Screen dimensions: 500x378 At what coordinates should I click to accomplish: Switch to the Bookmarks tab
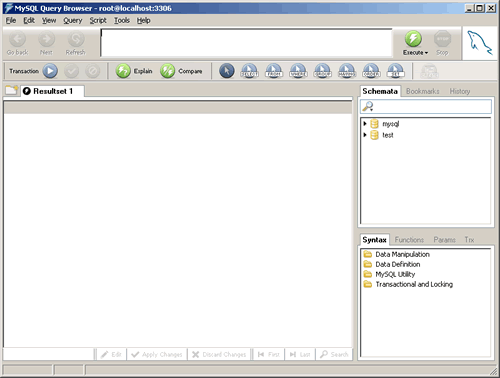pos(423,91)
